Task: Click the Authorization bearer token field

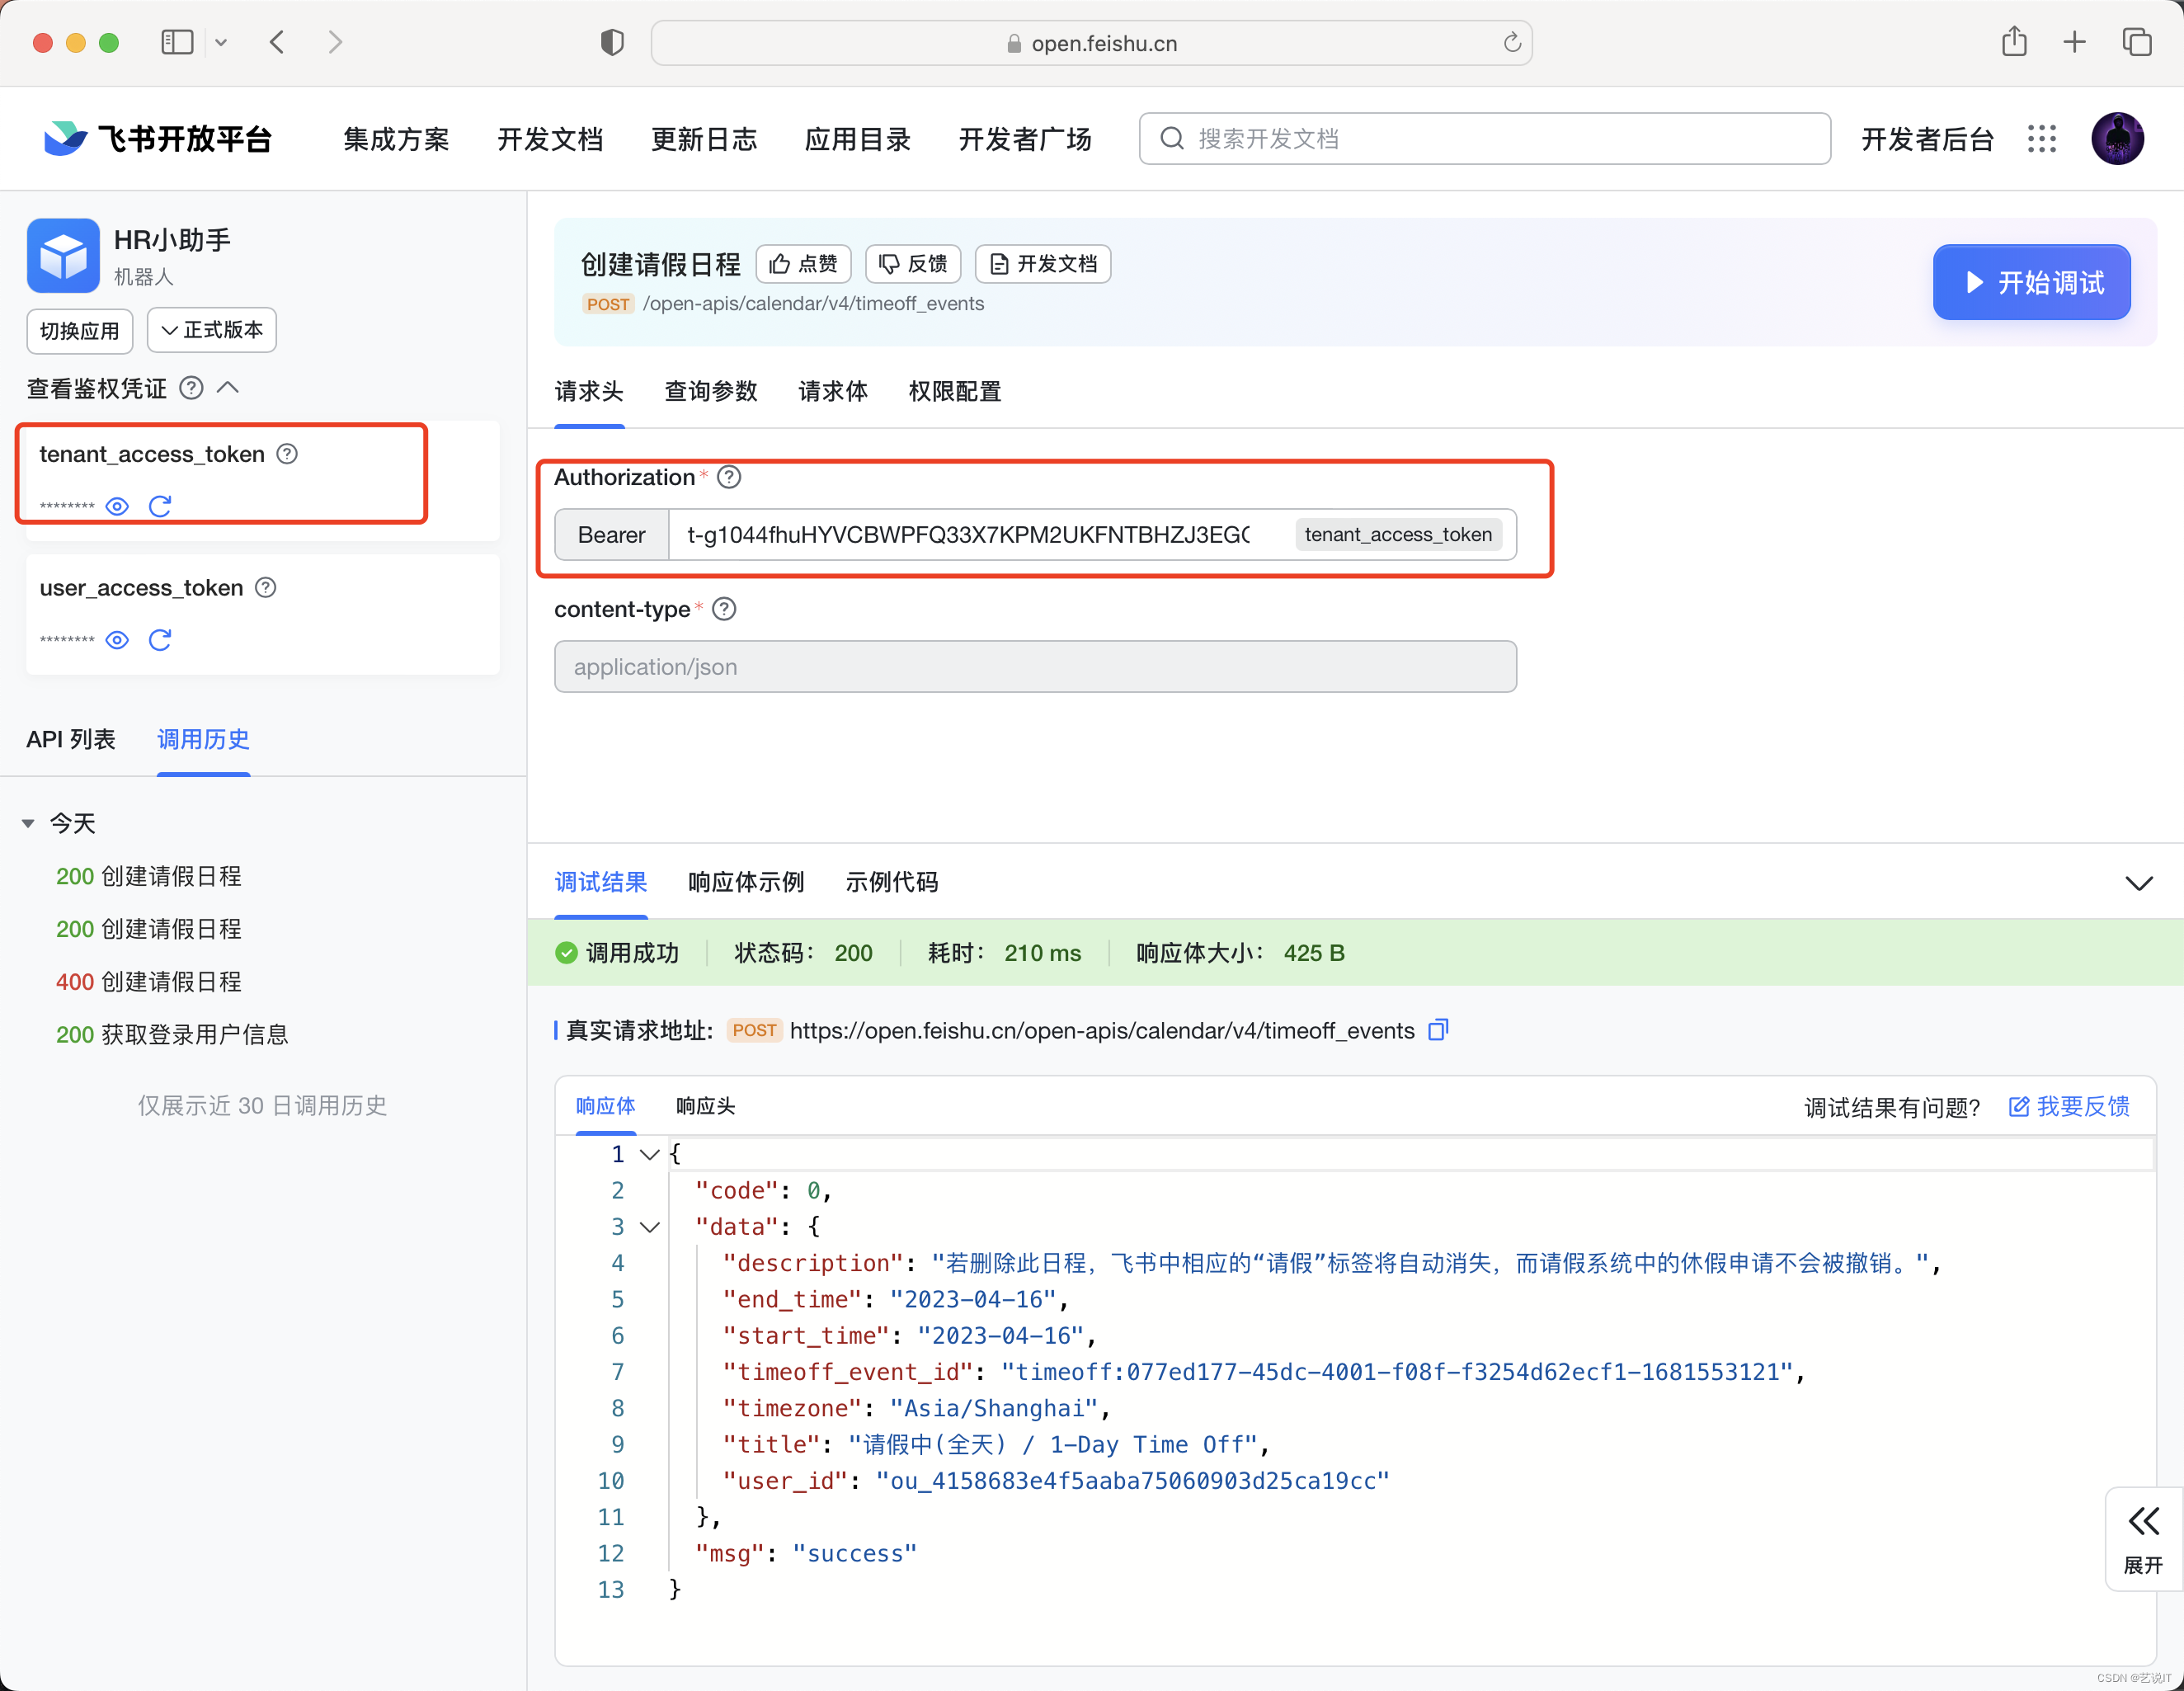Action: [968, 535]
